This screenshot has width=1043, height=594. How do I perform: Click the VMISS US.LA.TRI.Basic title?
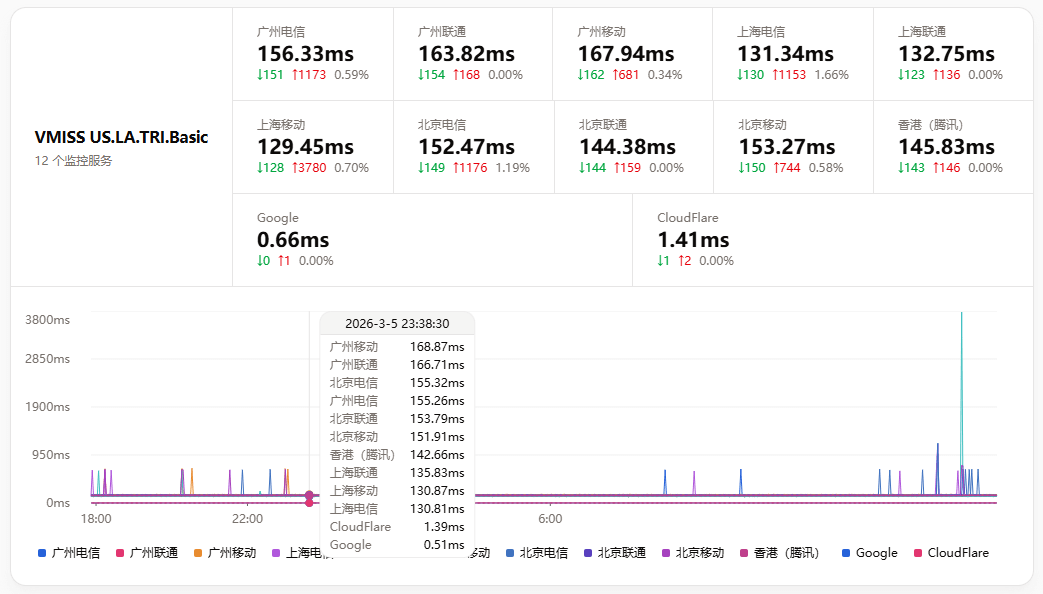(x=121, y=137)
